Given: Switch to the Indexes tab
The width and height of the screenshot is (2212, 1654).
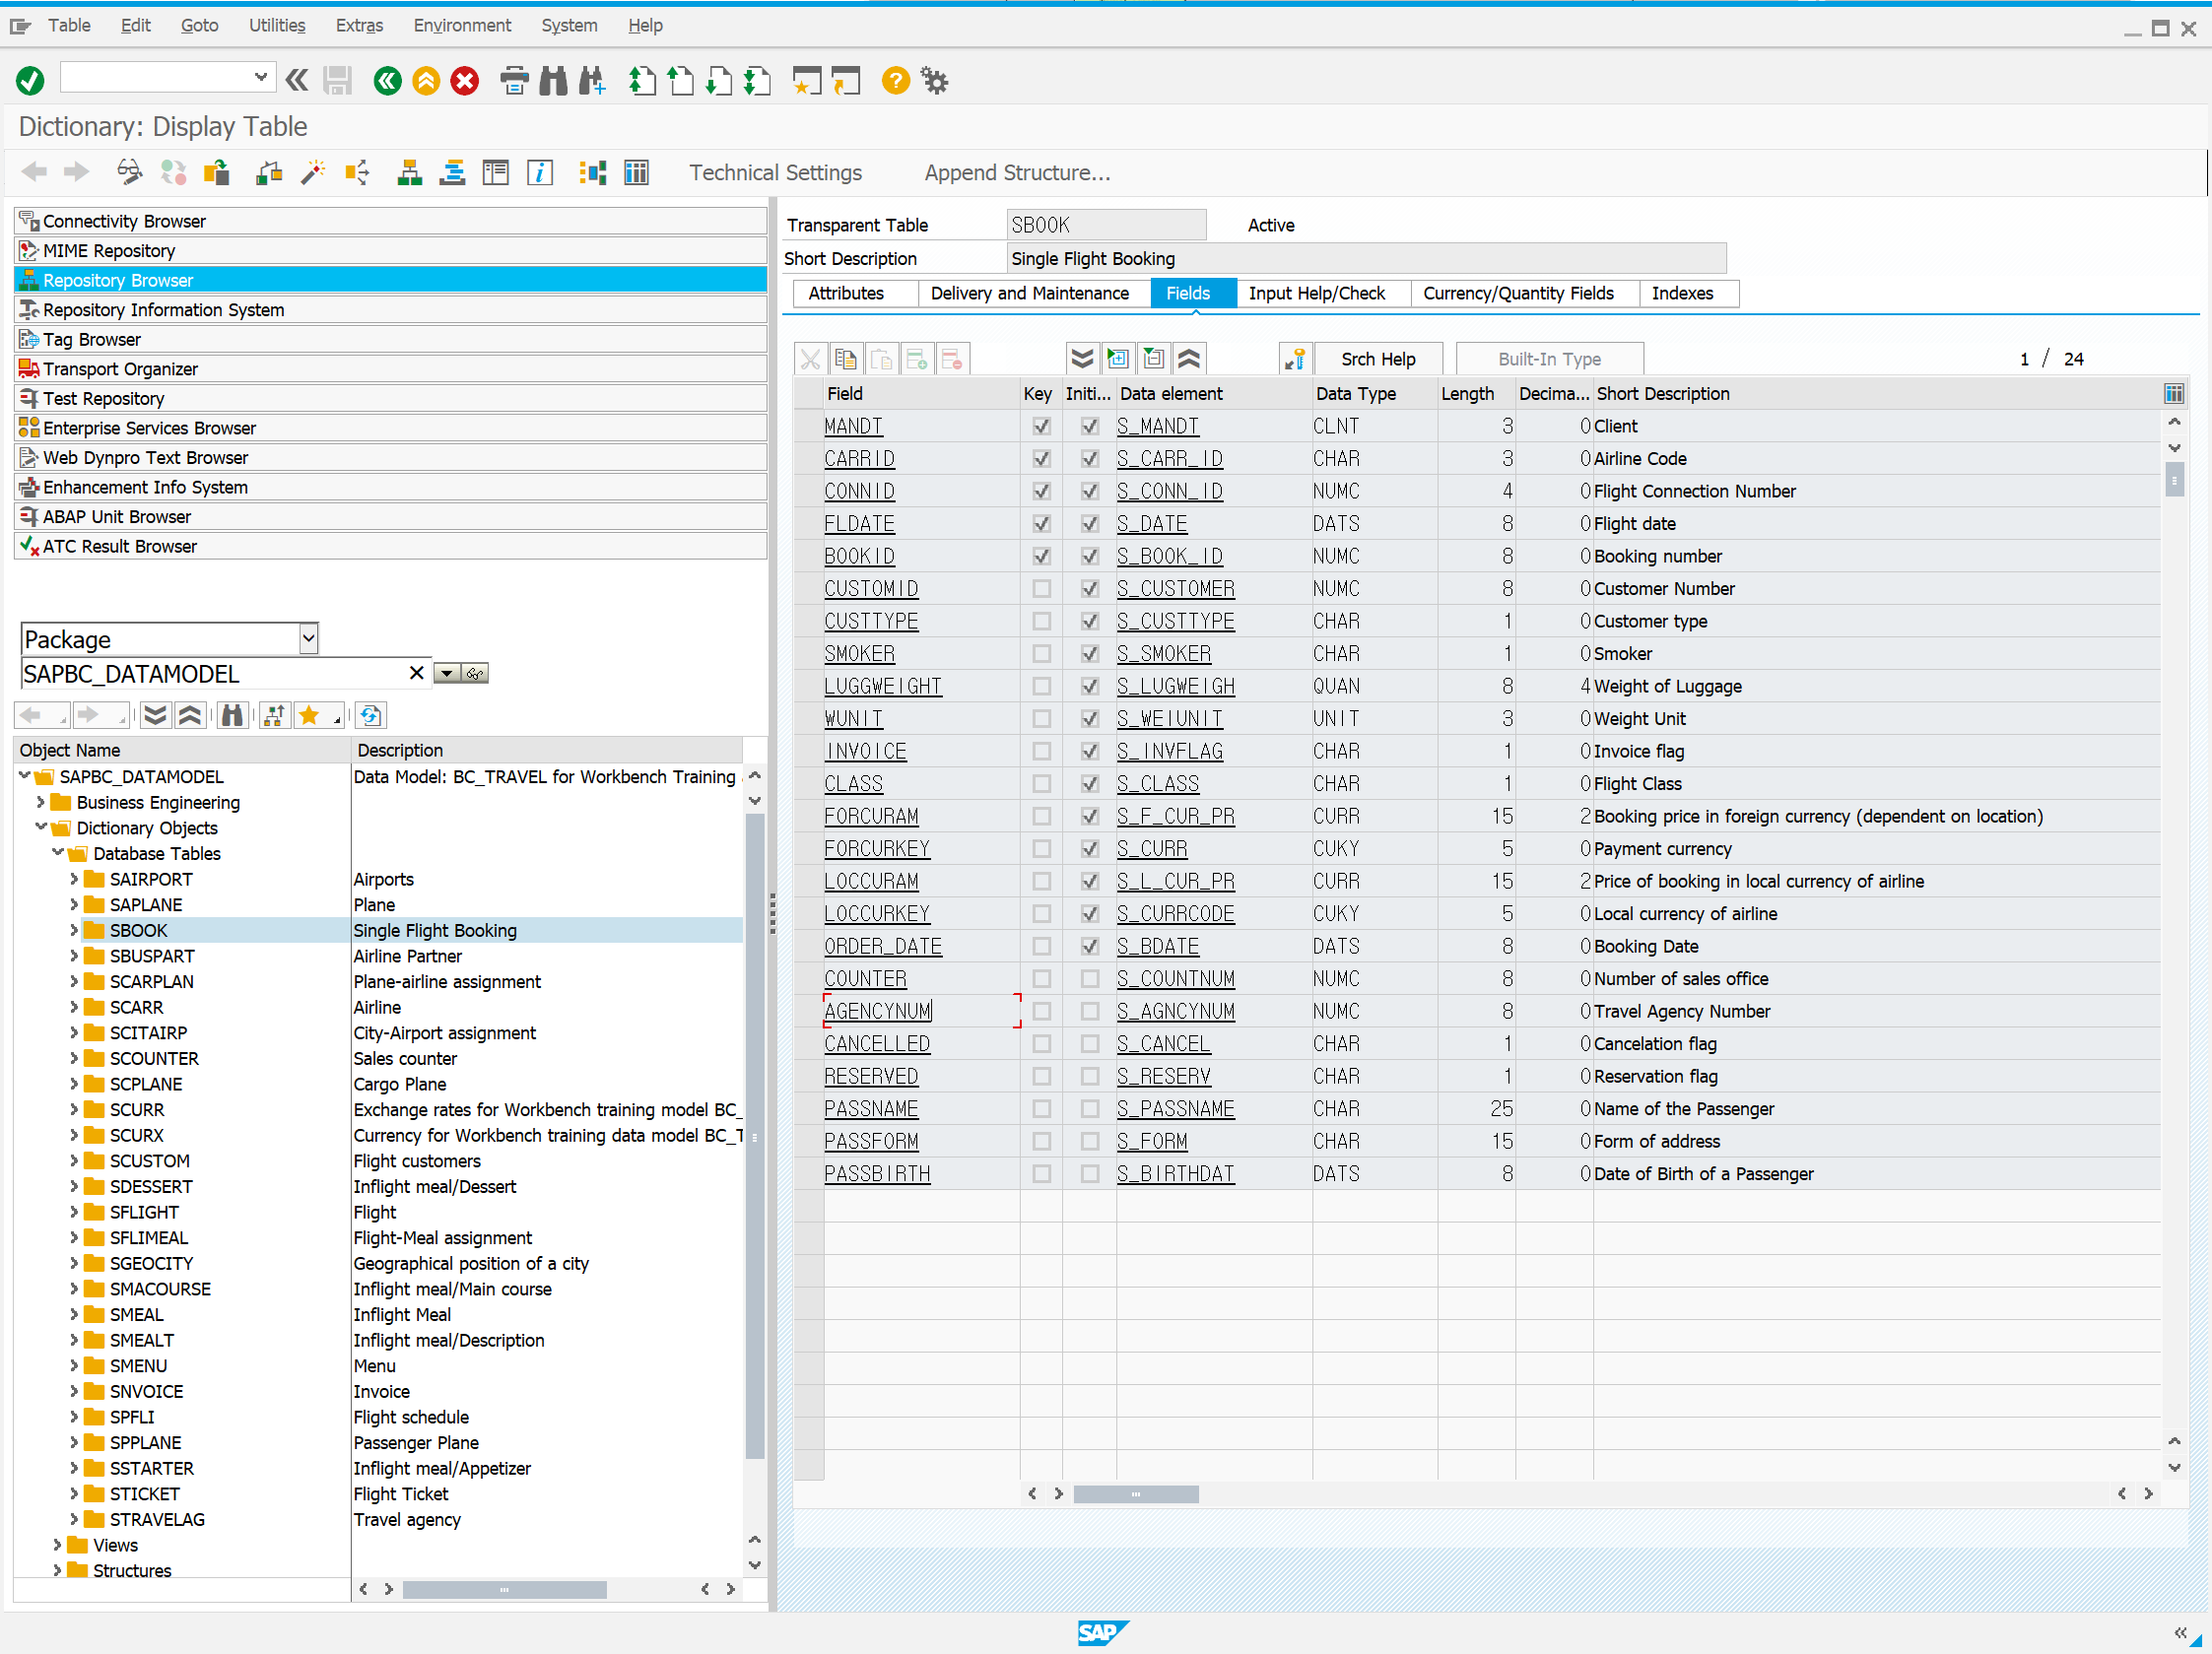Looking at the screenshot, I should point(1681,293).
